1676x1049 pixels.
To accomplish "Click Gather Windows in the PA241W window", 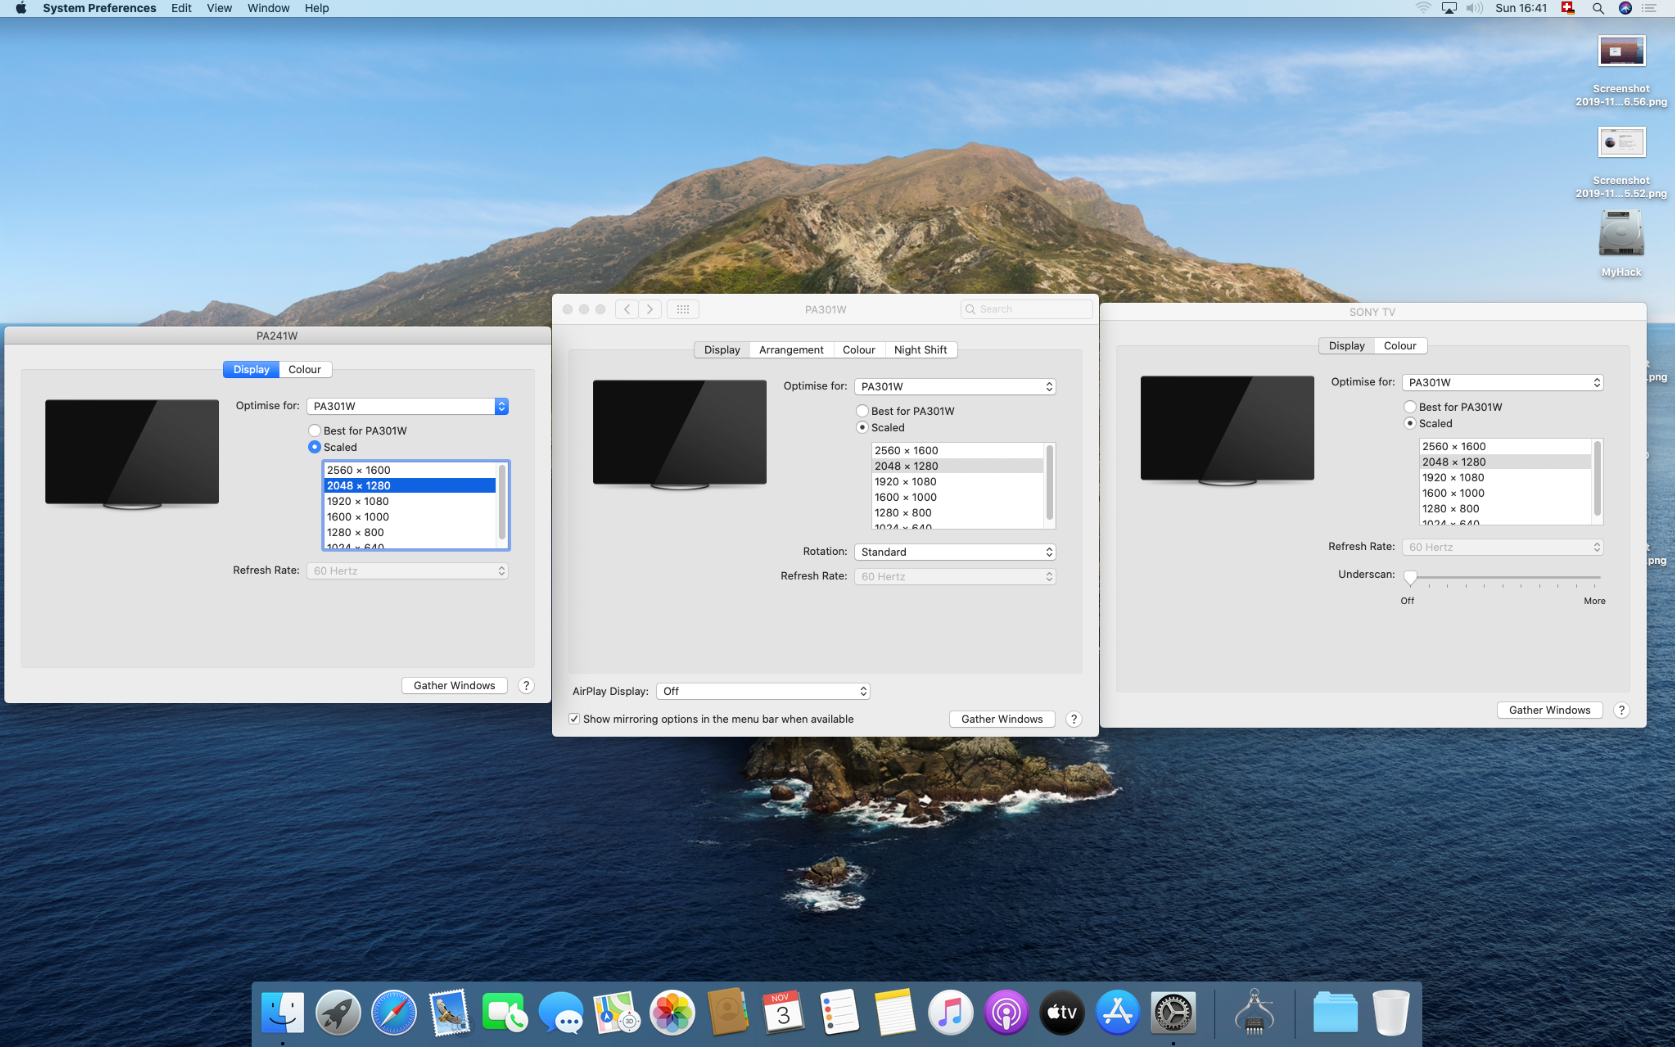I will pyautogui.click(x=455, y=686).
